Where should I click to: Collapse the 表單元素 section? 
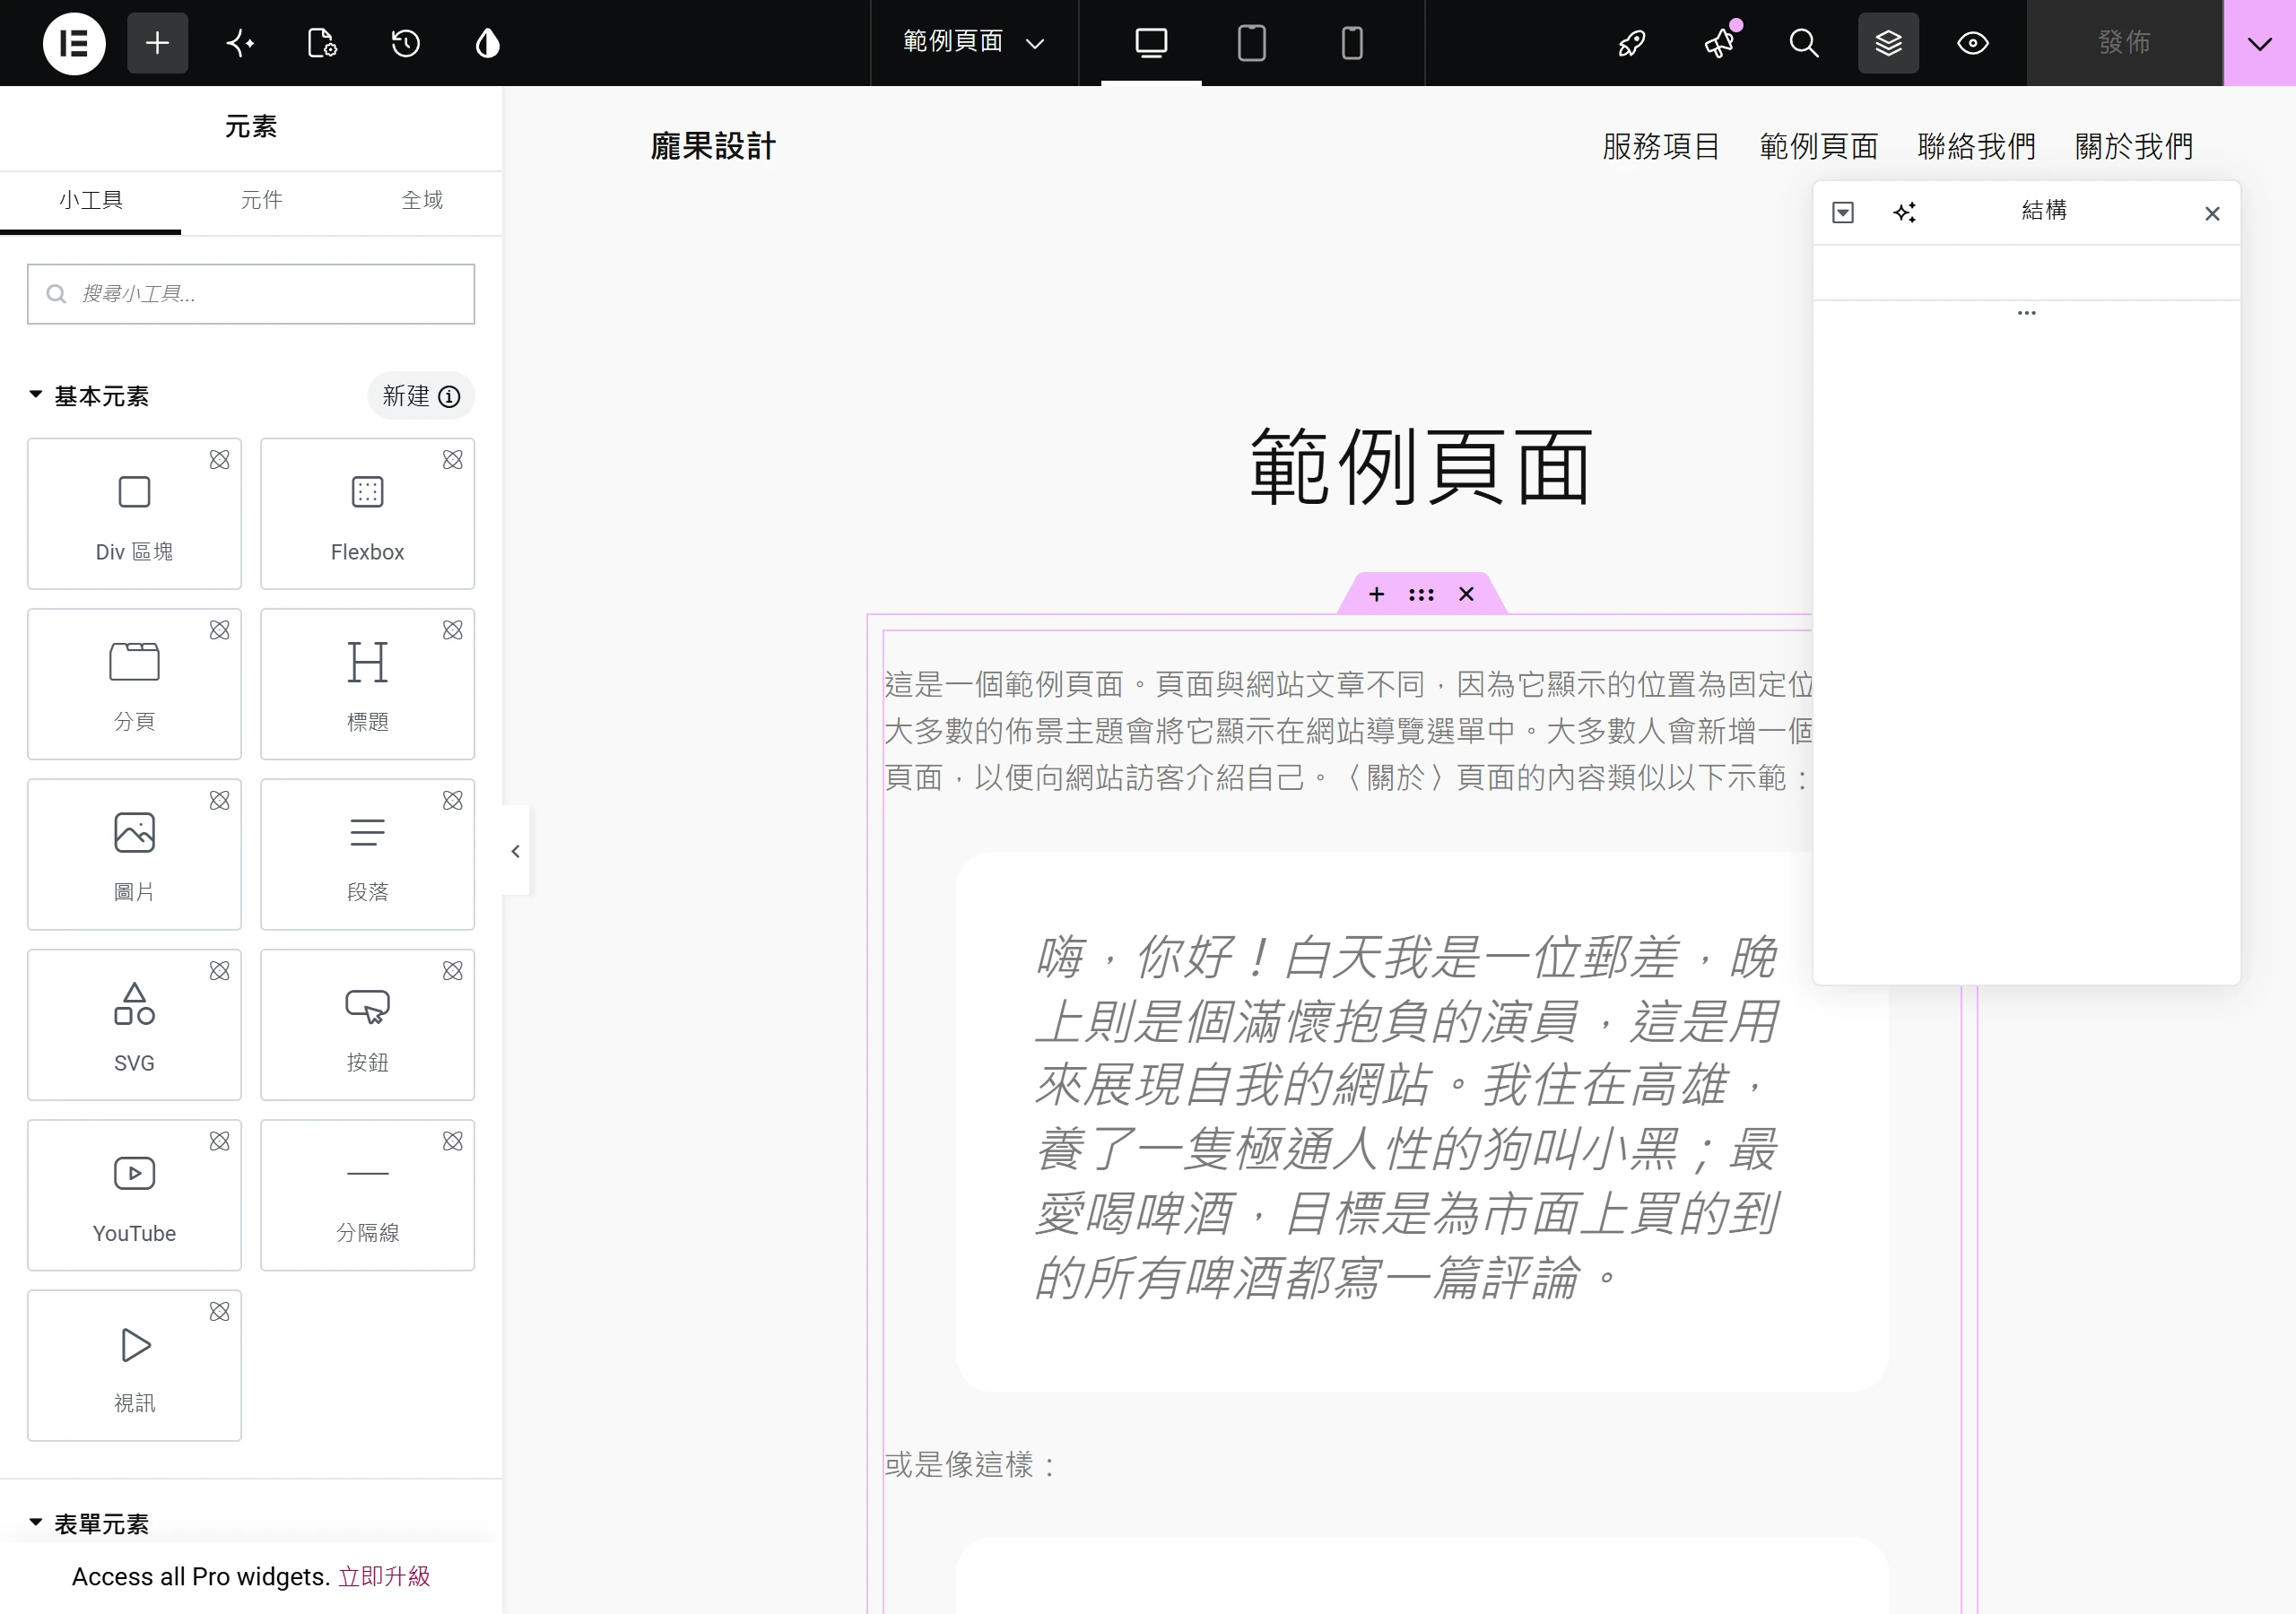point(89,1523)
